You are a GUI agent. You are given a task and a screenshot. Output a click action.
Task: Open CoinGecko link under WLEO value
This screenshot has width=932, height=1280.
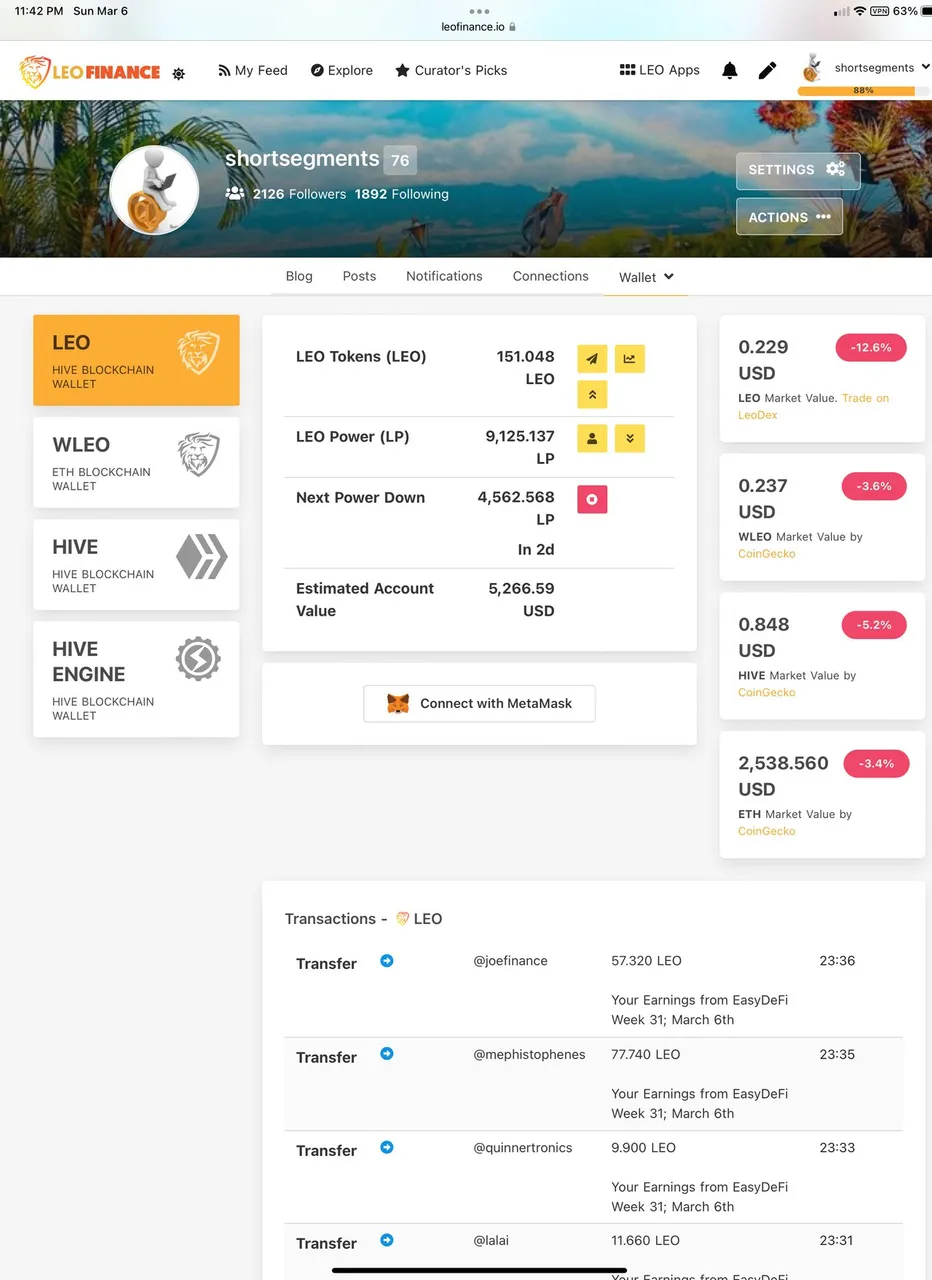tap(767, 553)
